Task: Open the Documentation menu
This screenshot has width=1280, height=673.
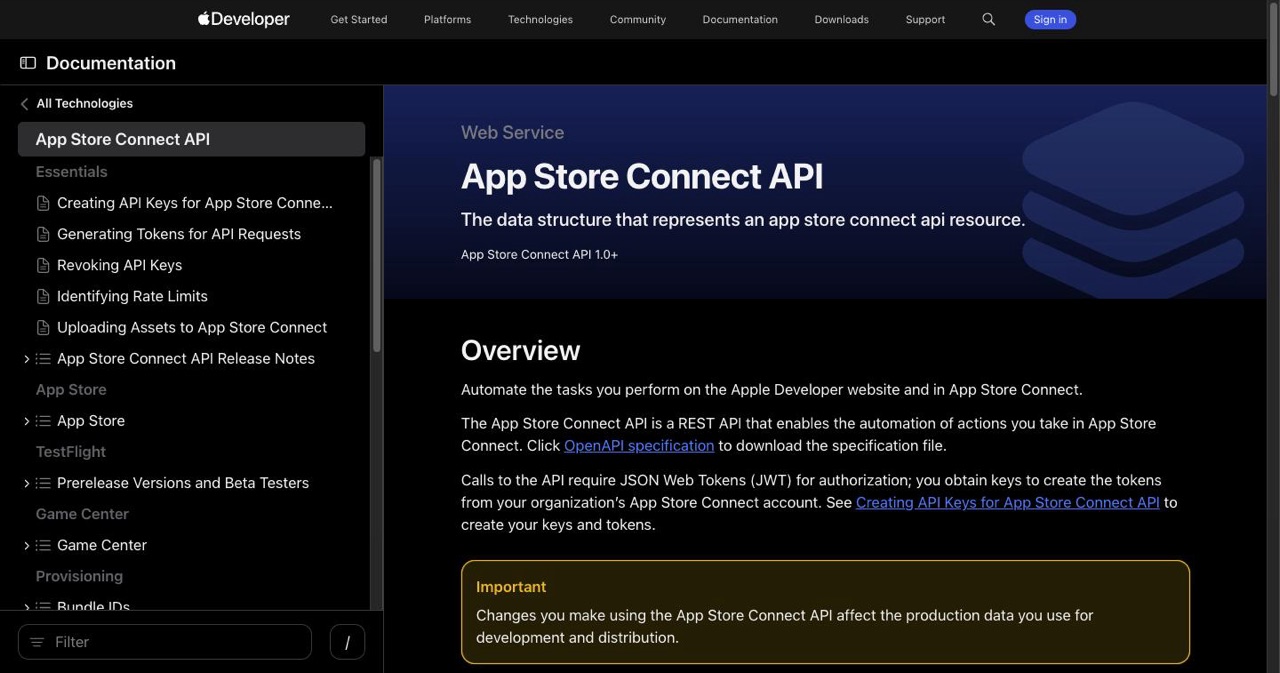Action: 740,19
